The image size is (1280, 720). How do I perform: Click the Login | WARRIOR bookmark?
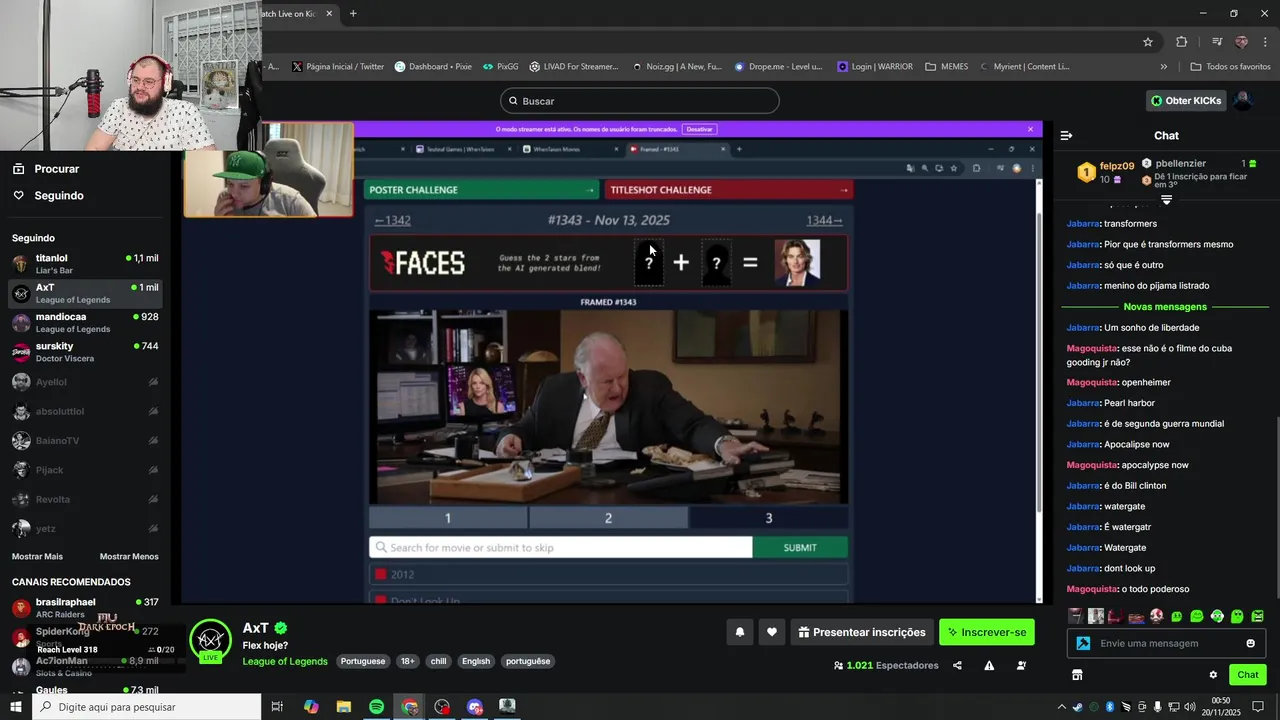coord(875,67)
